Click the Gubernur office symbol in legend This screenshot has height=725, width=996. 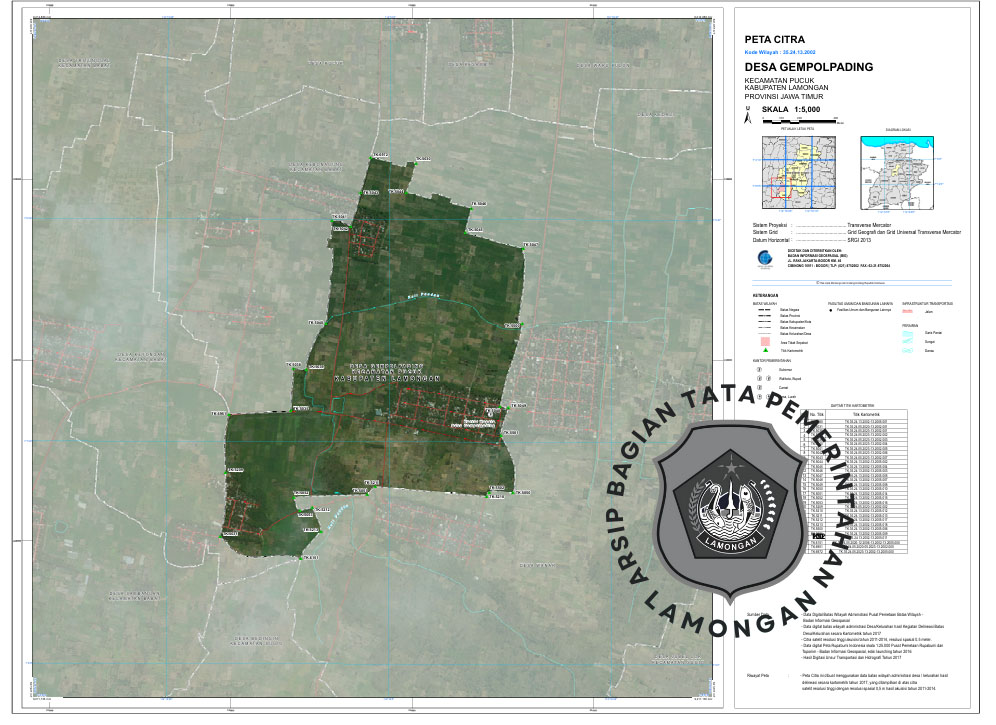click(759, 370)
